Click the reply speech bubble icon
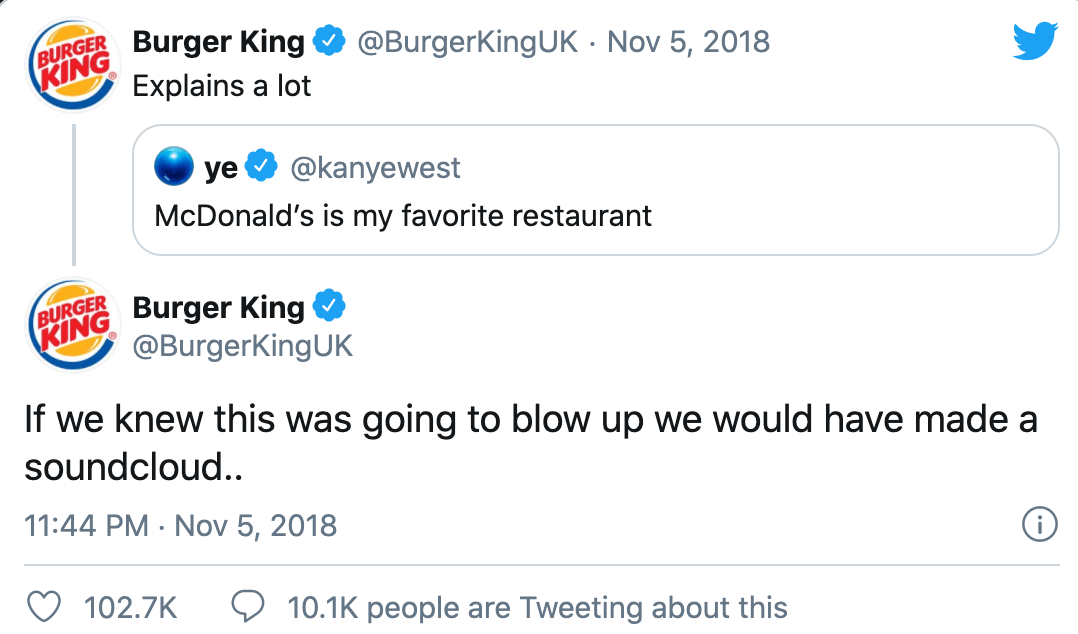Screen dimensions: 1078x634 247,607
